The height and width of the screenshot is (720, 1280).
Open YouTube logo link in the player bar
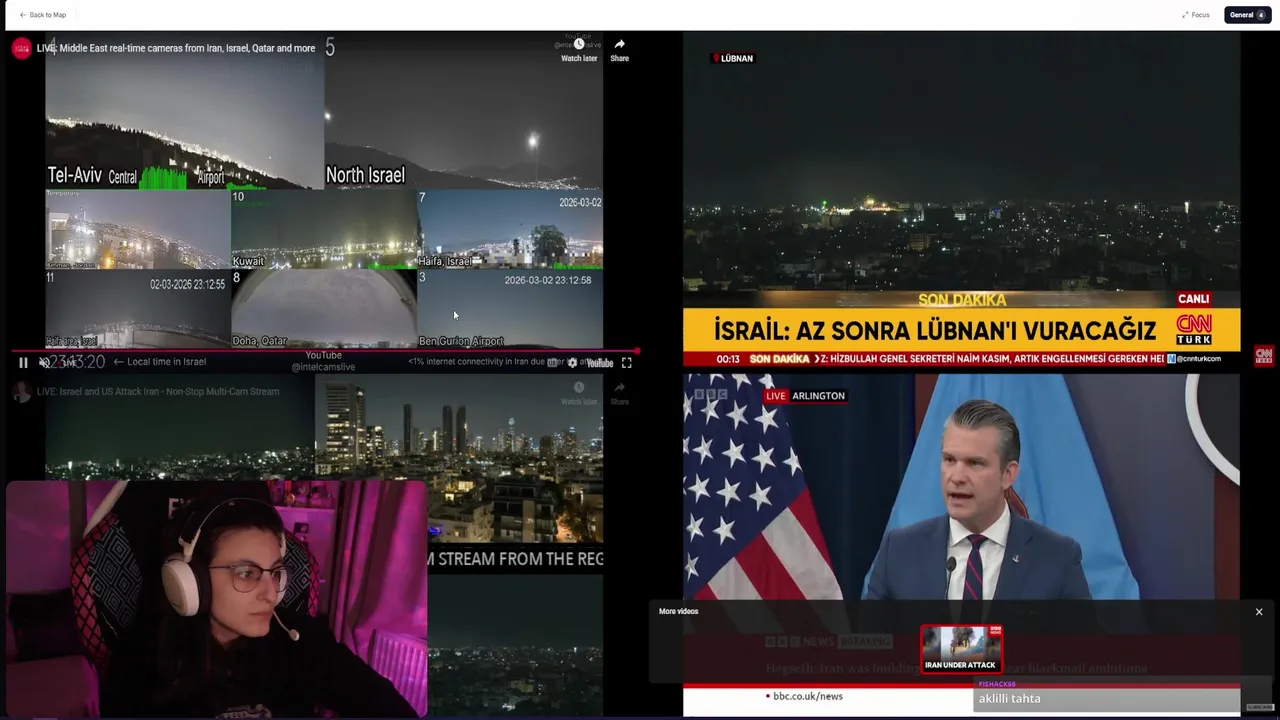[599, 363]
